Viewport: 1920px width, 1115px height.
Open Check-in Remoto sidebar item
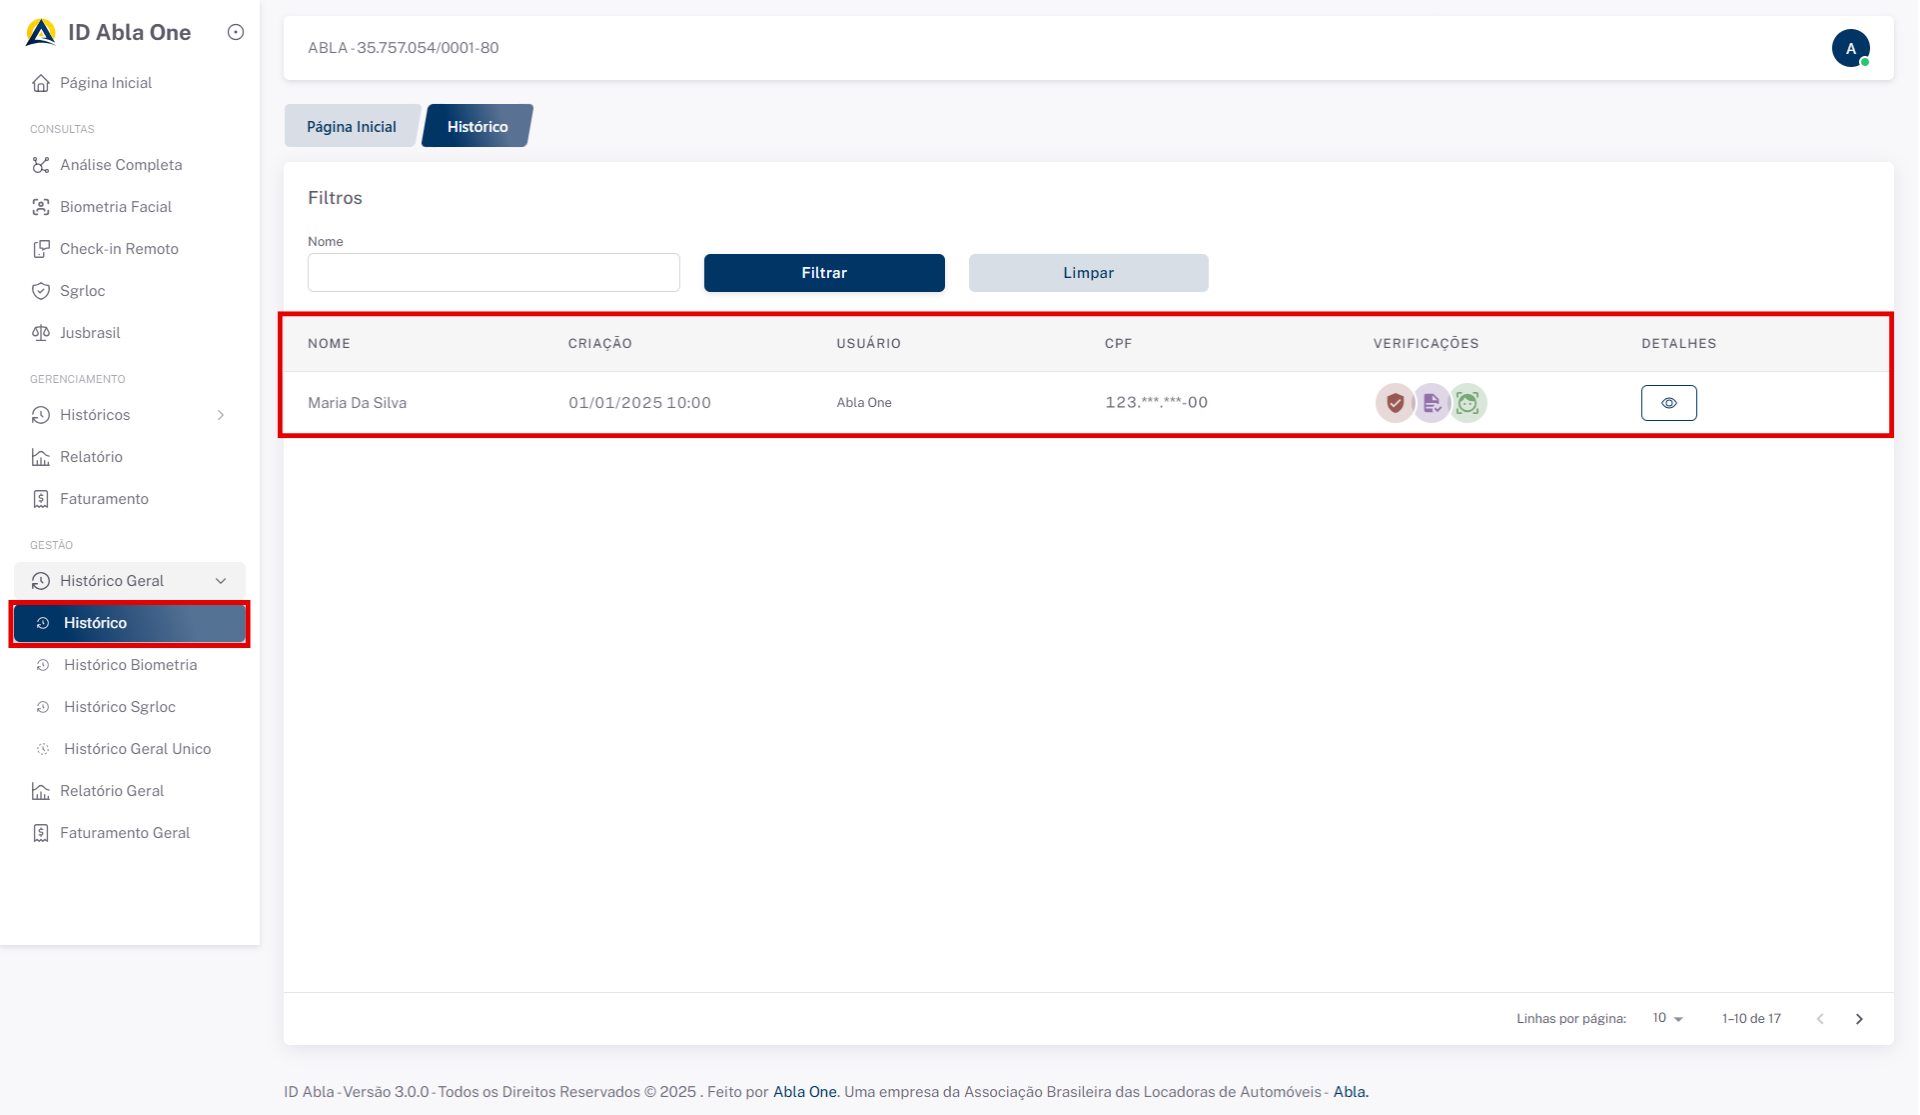(x=118, y=249)
